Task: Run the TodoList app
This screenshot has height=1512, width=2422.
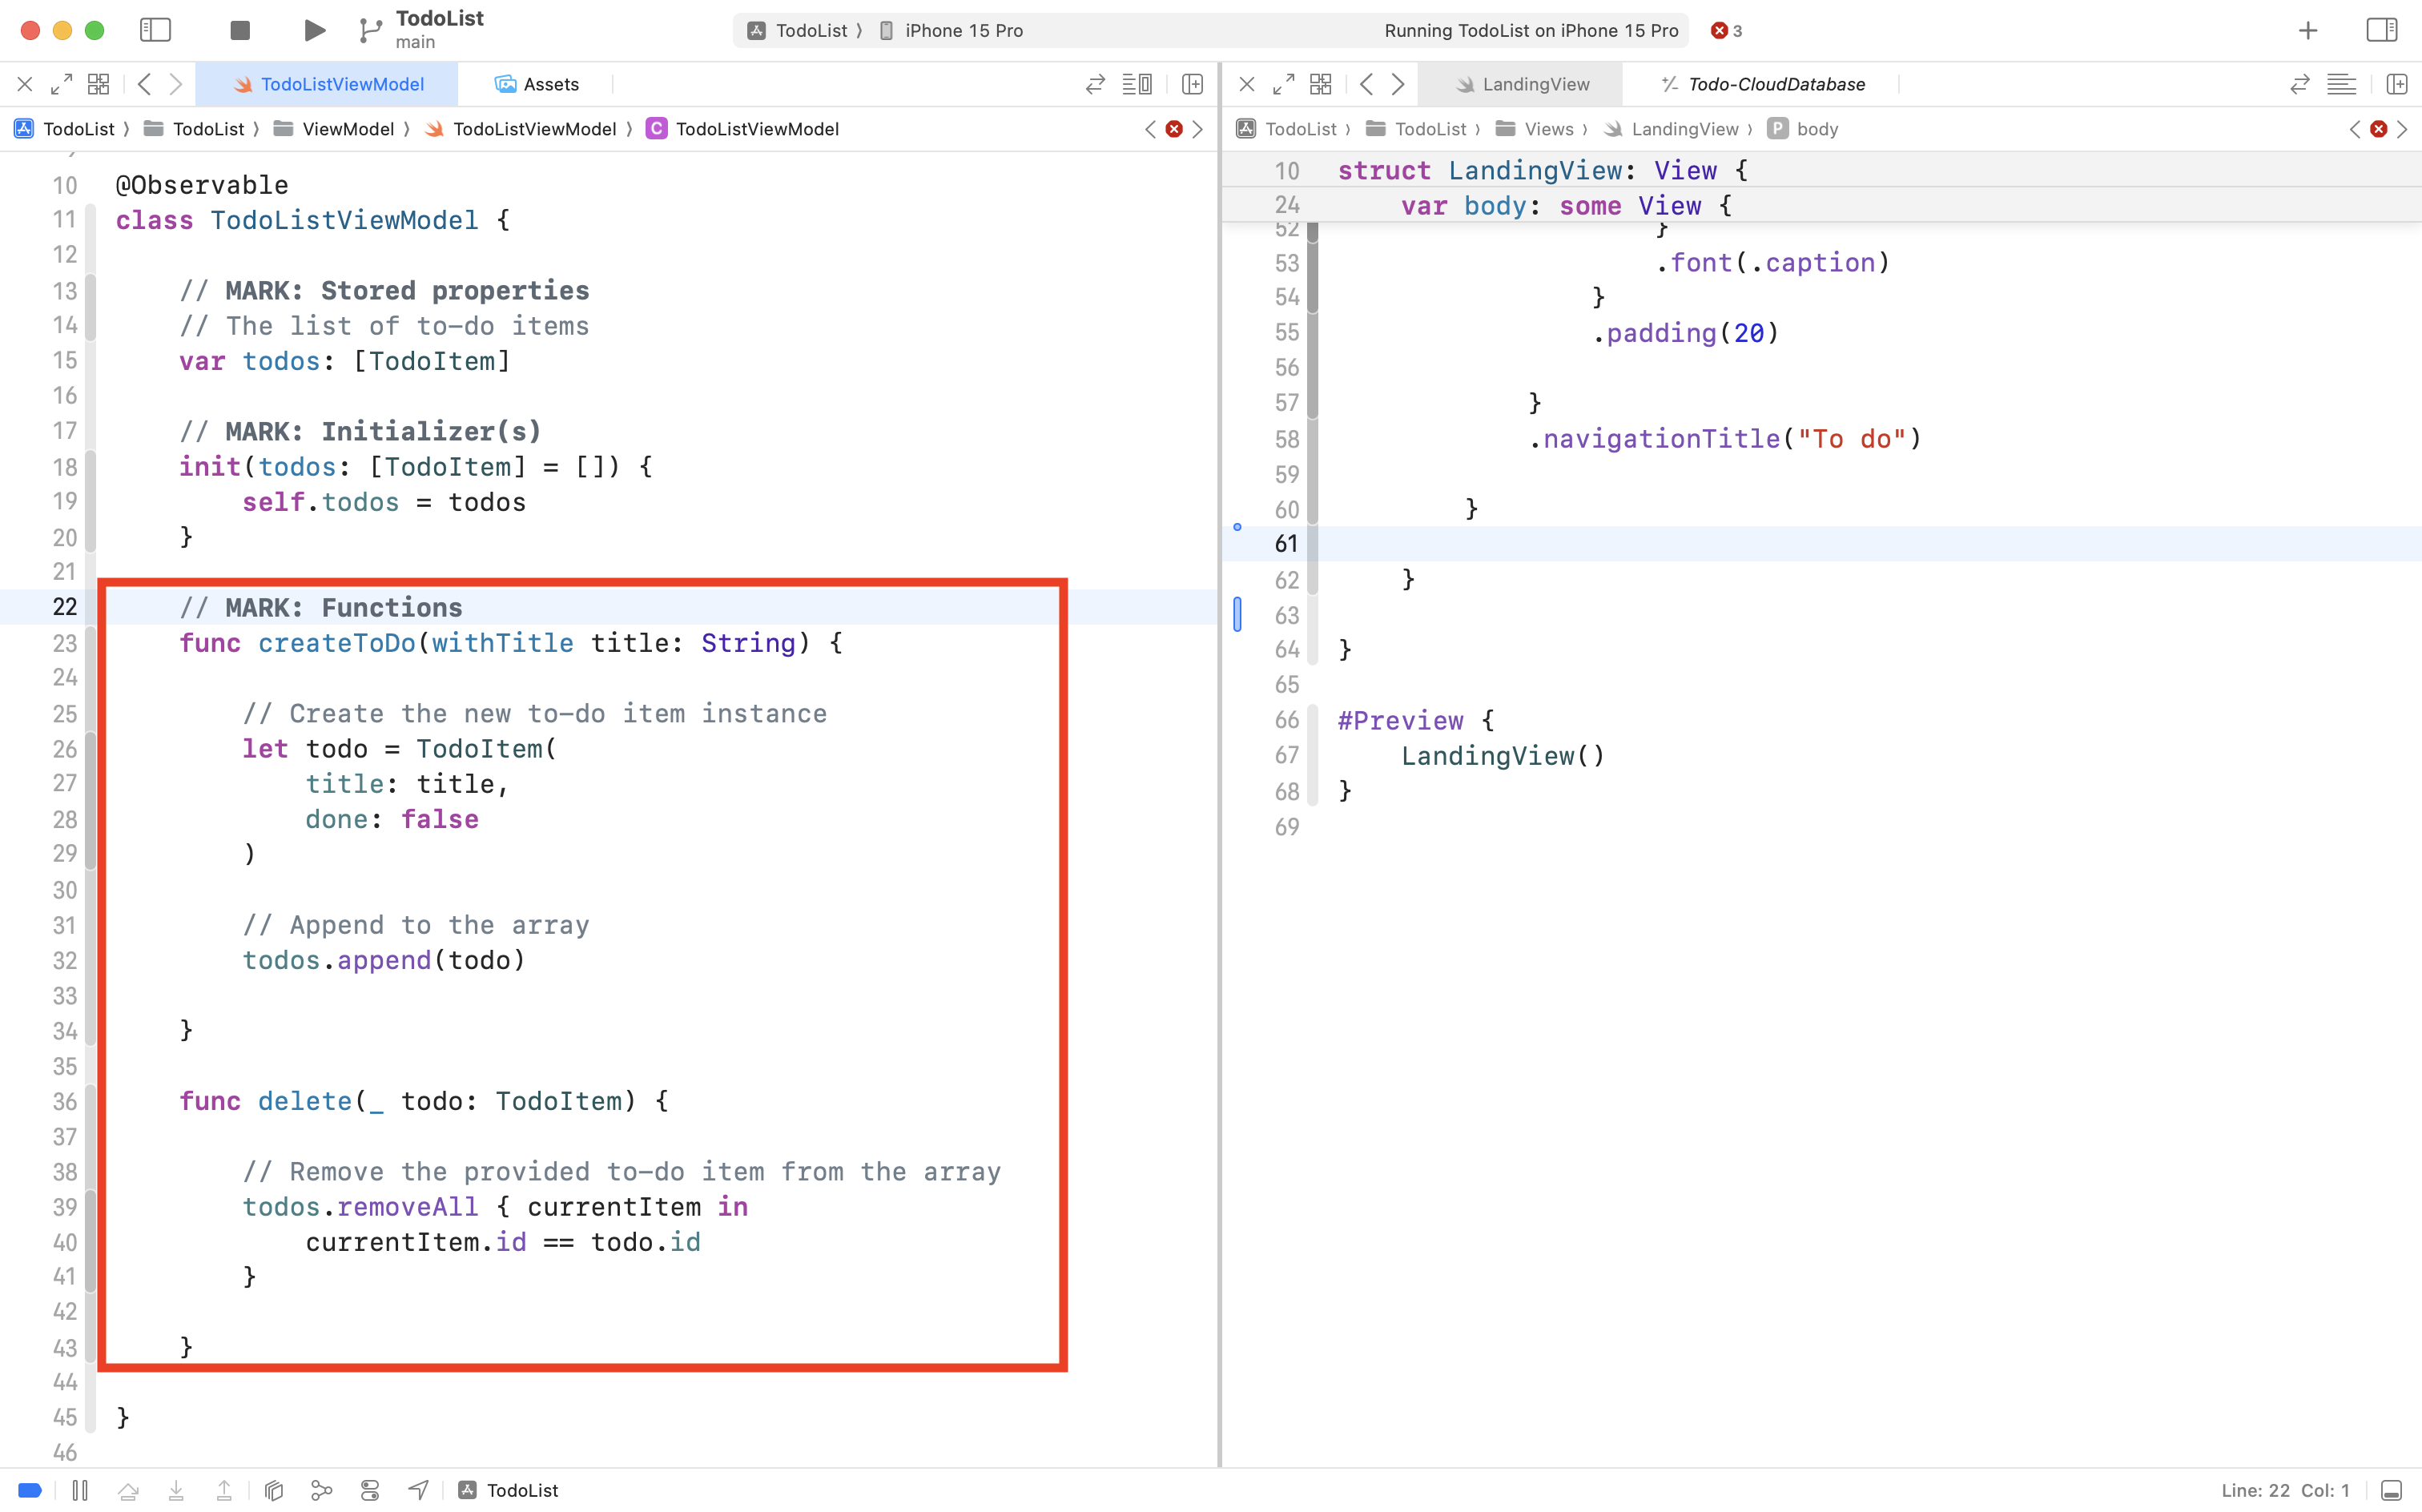Action: [x=313, y=30]
